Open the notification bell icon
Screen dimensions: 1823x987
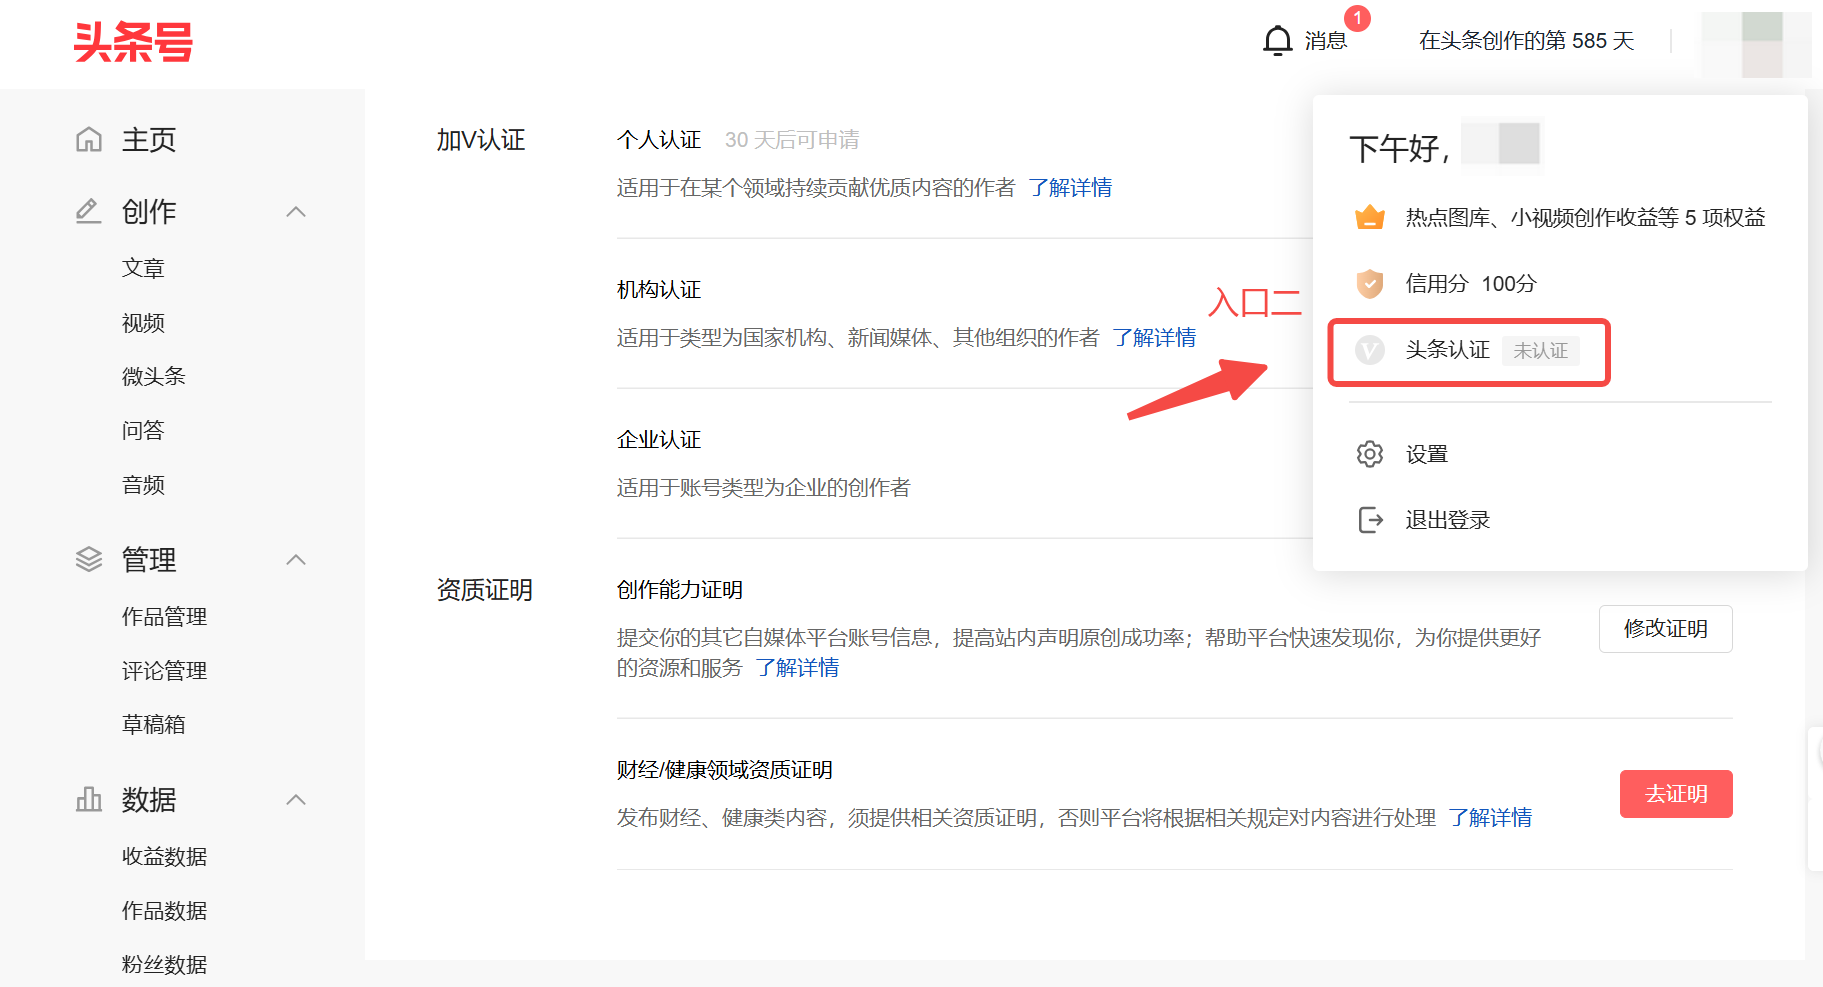(1277, 41)
